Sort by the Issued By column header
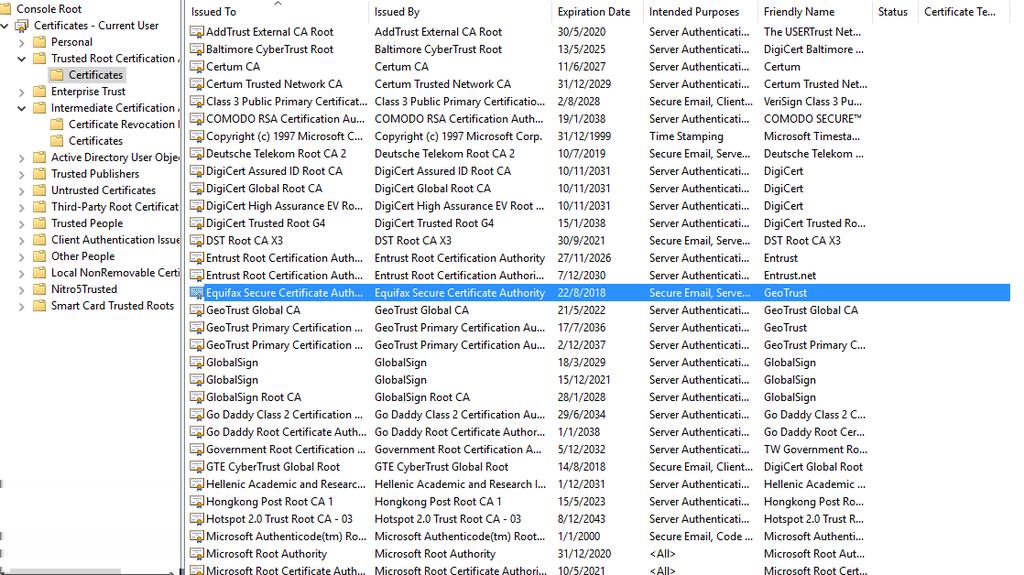The height and width of the screenshot is (575, 1024). (x=460, y=12)
